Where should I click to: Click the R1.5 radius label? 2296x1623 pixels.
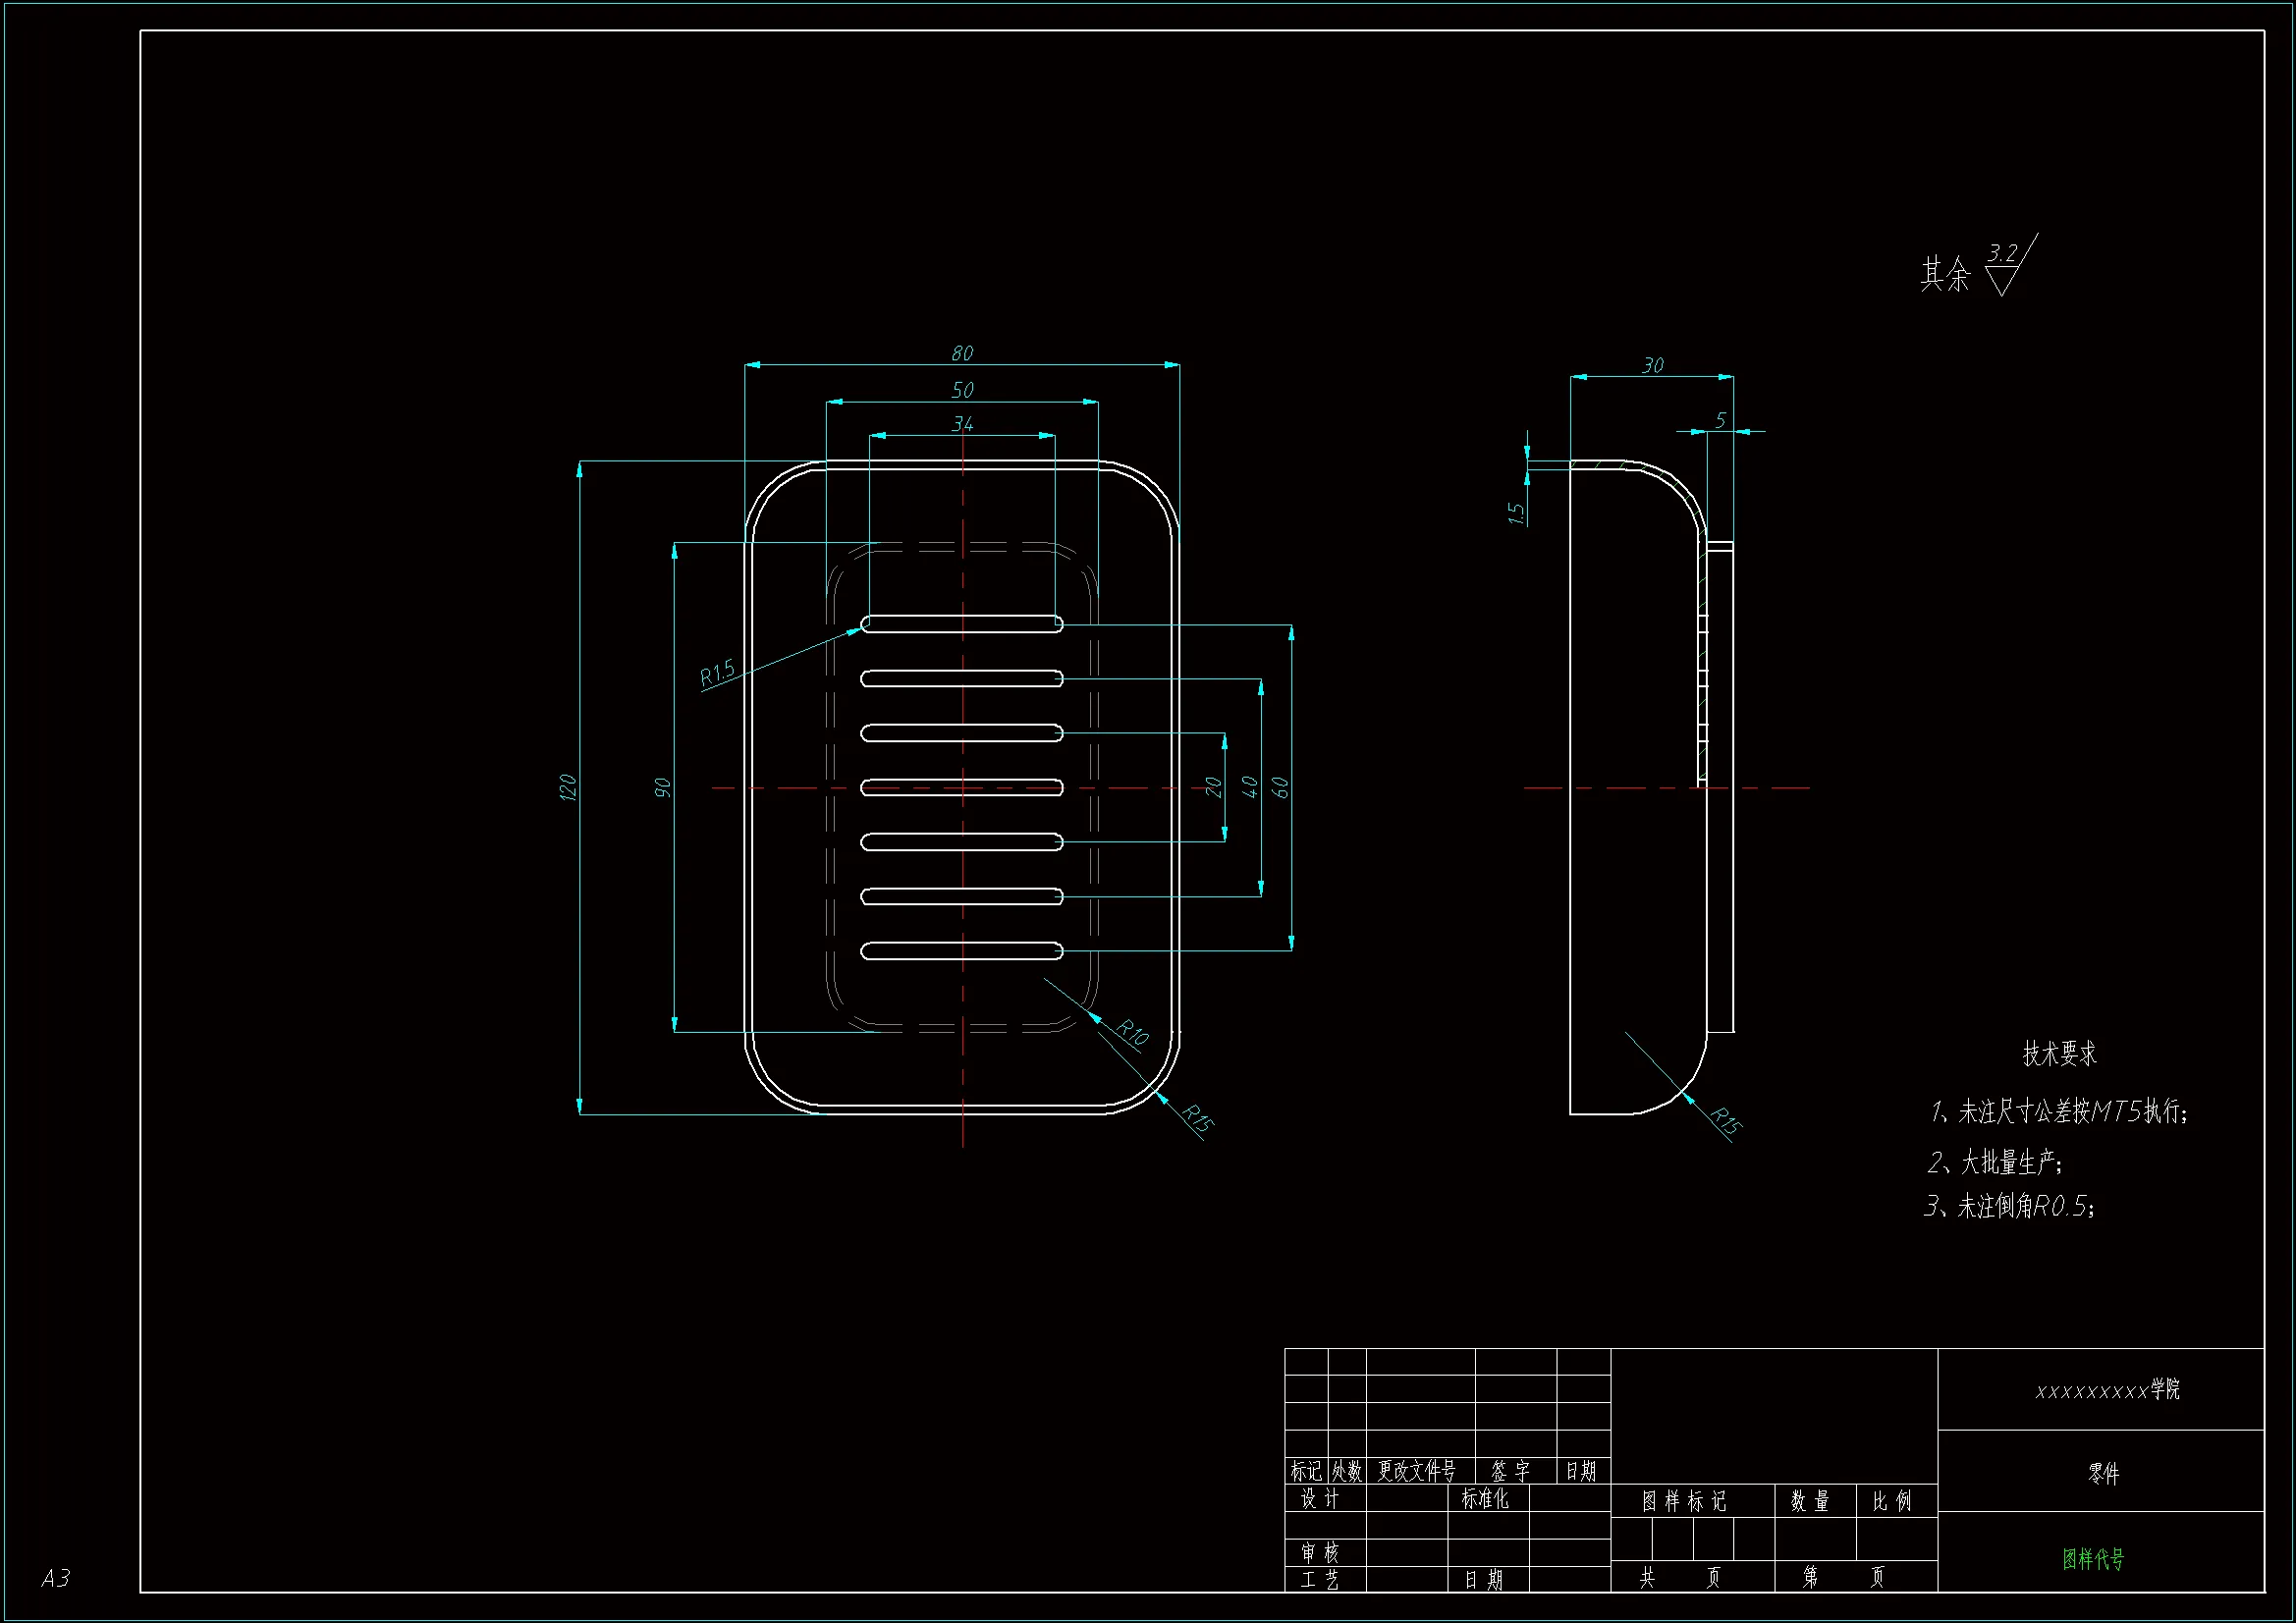(x=717, y=672)
